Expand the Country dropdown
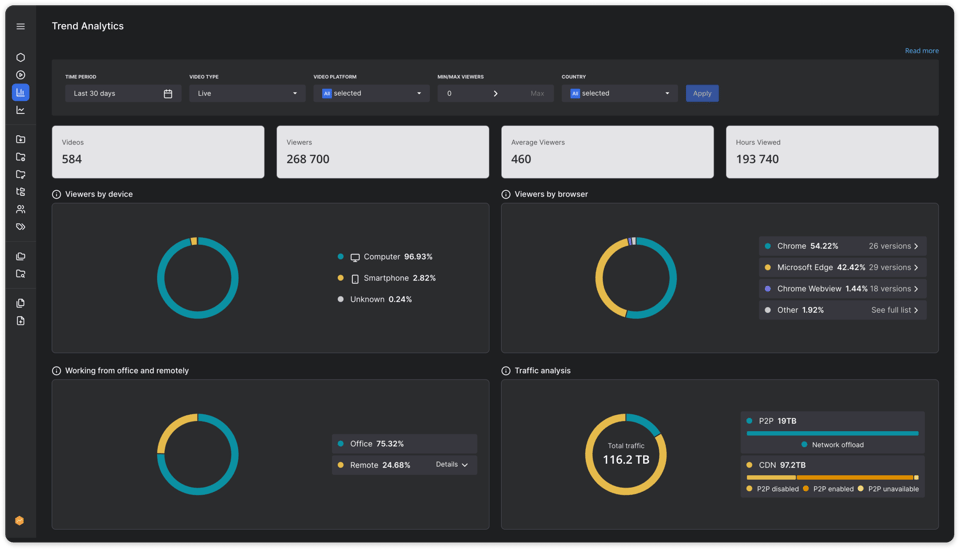The width and height of the screenshot is (960, 550). tap(619, 93)
